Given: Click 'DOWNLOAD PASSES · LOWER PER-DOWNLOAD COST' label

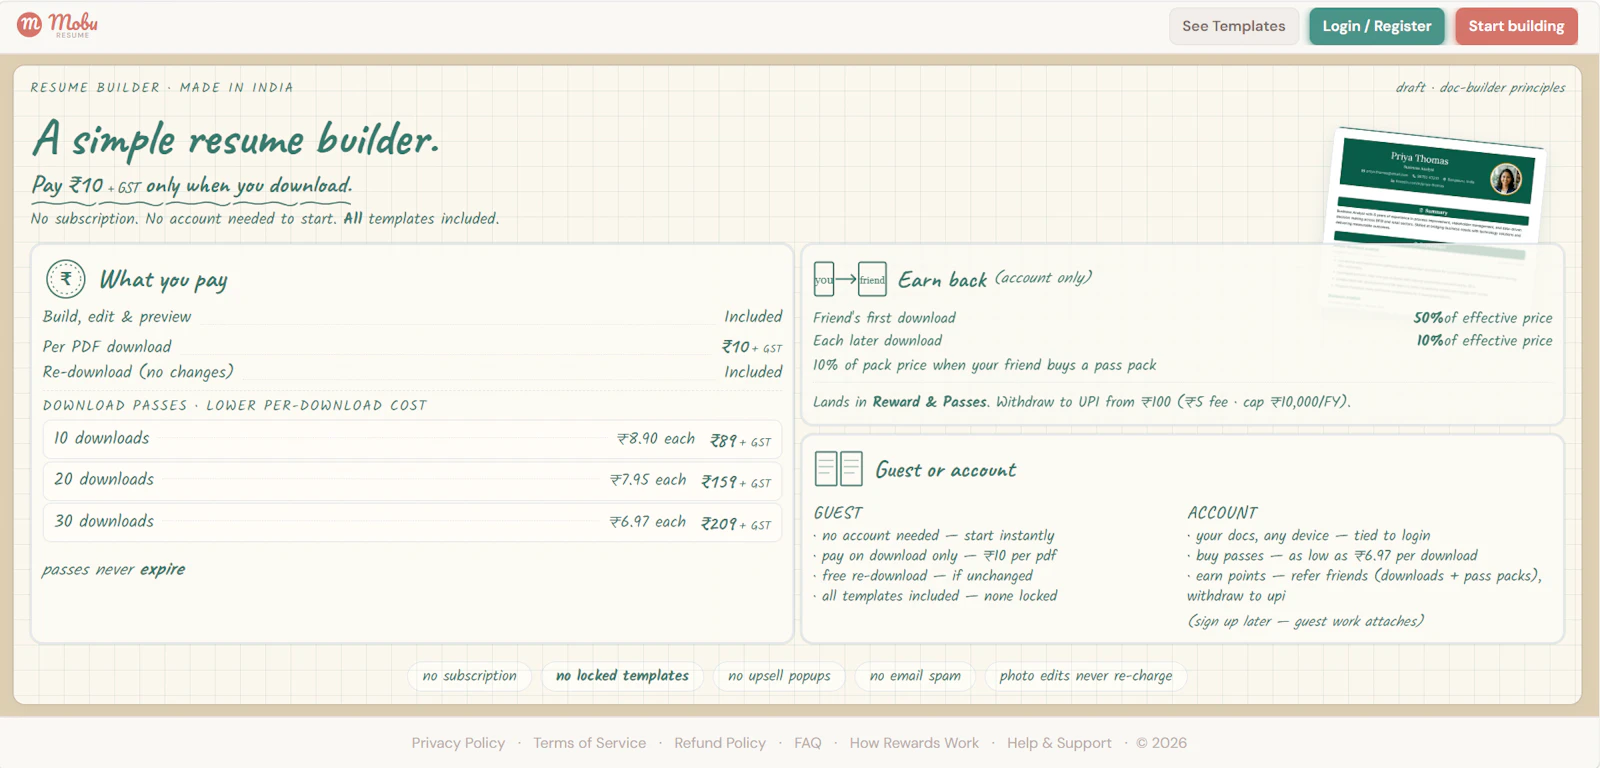Looking at the screenshot, I should click(235, 406).
